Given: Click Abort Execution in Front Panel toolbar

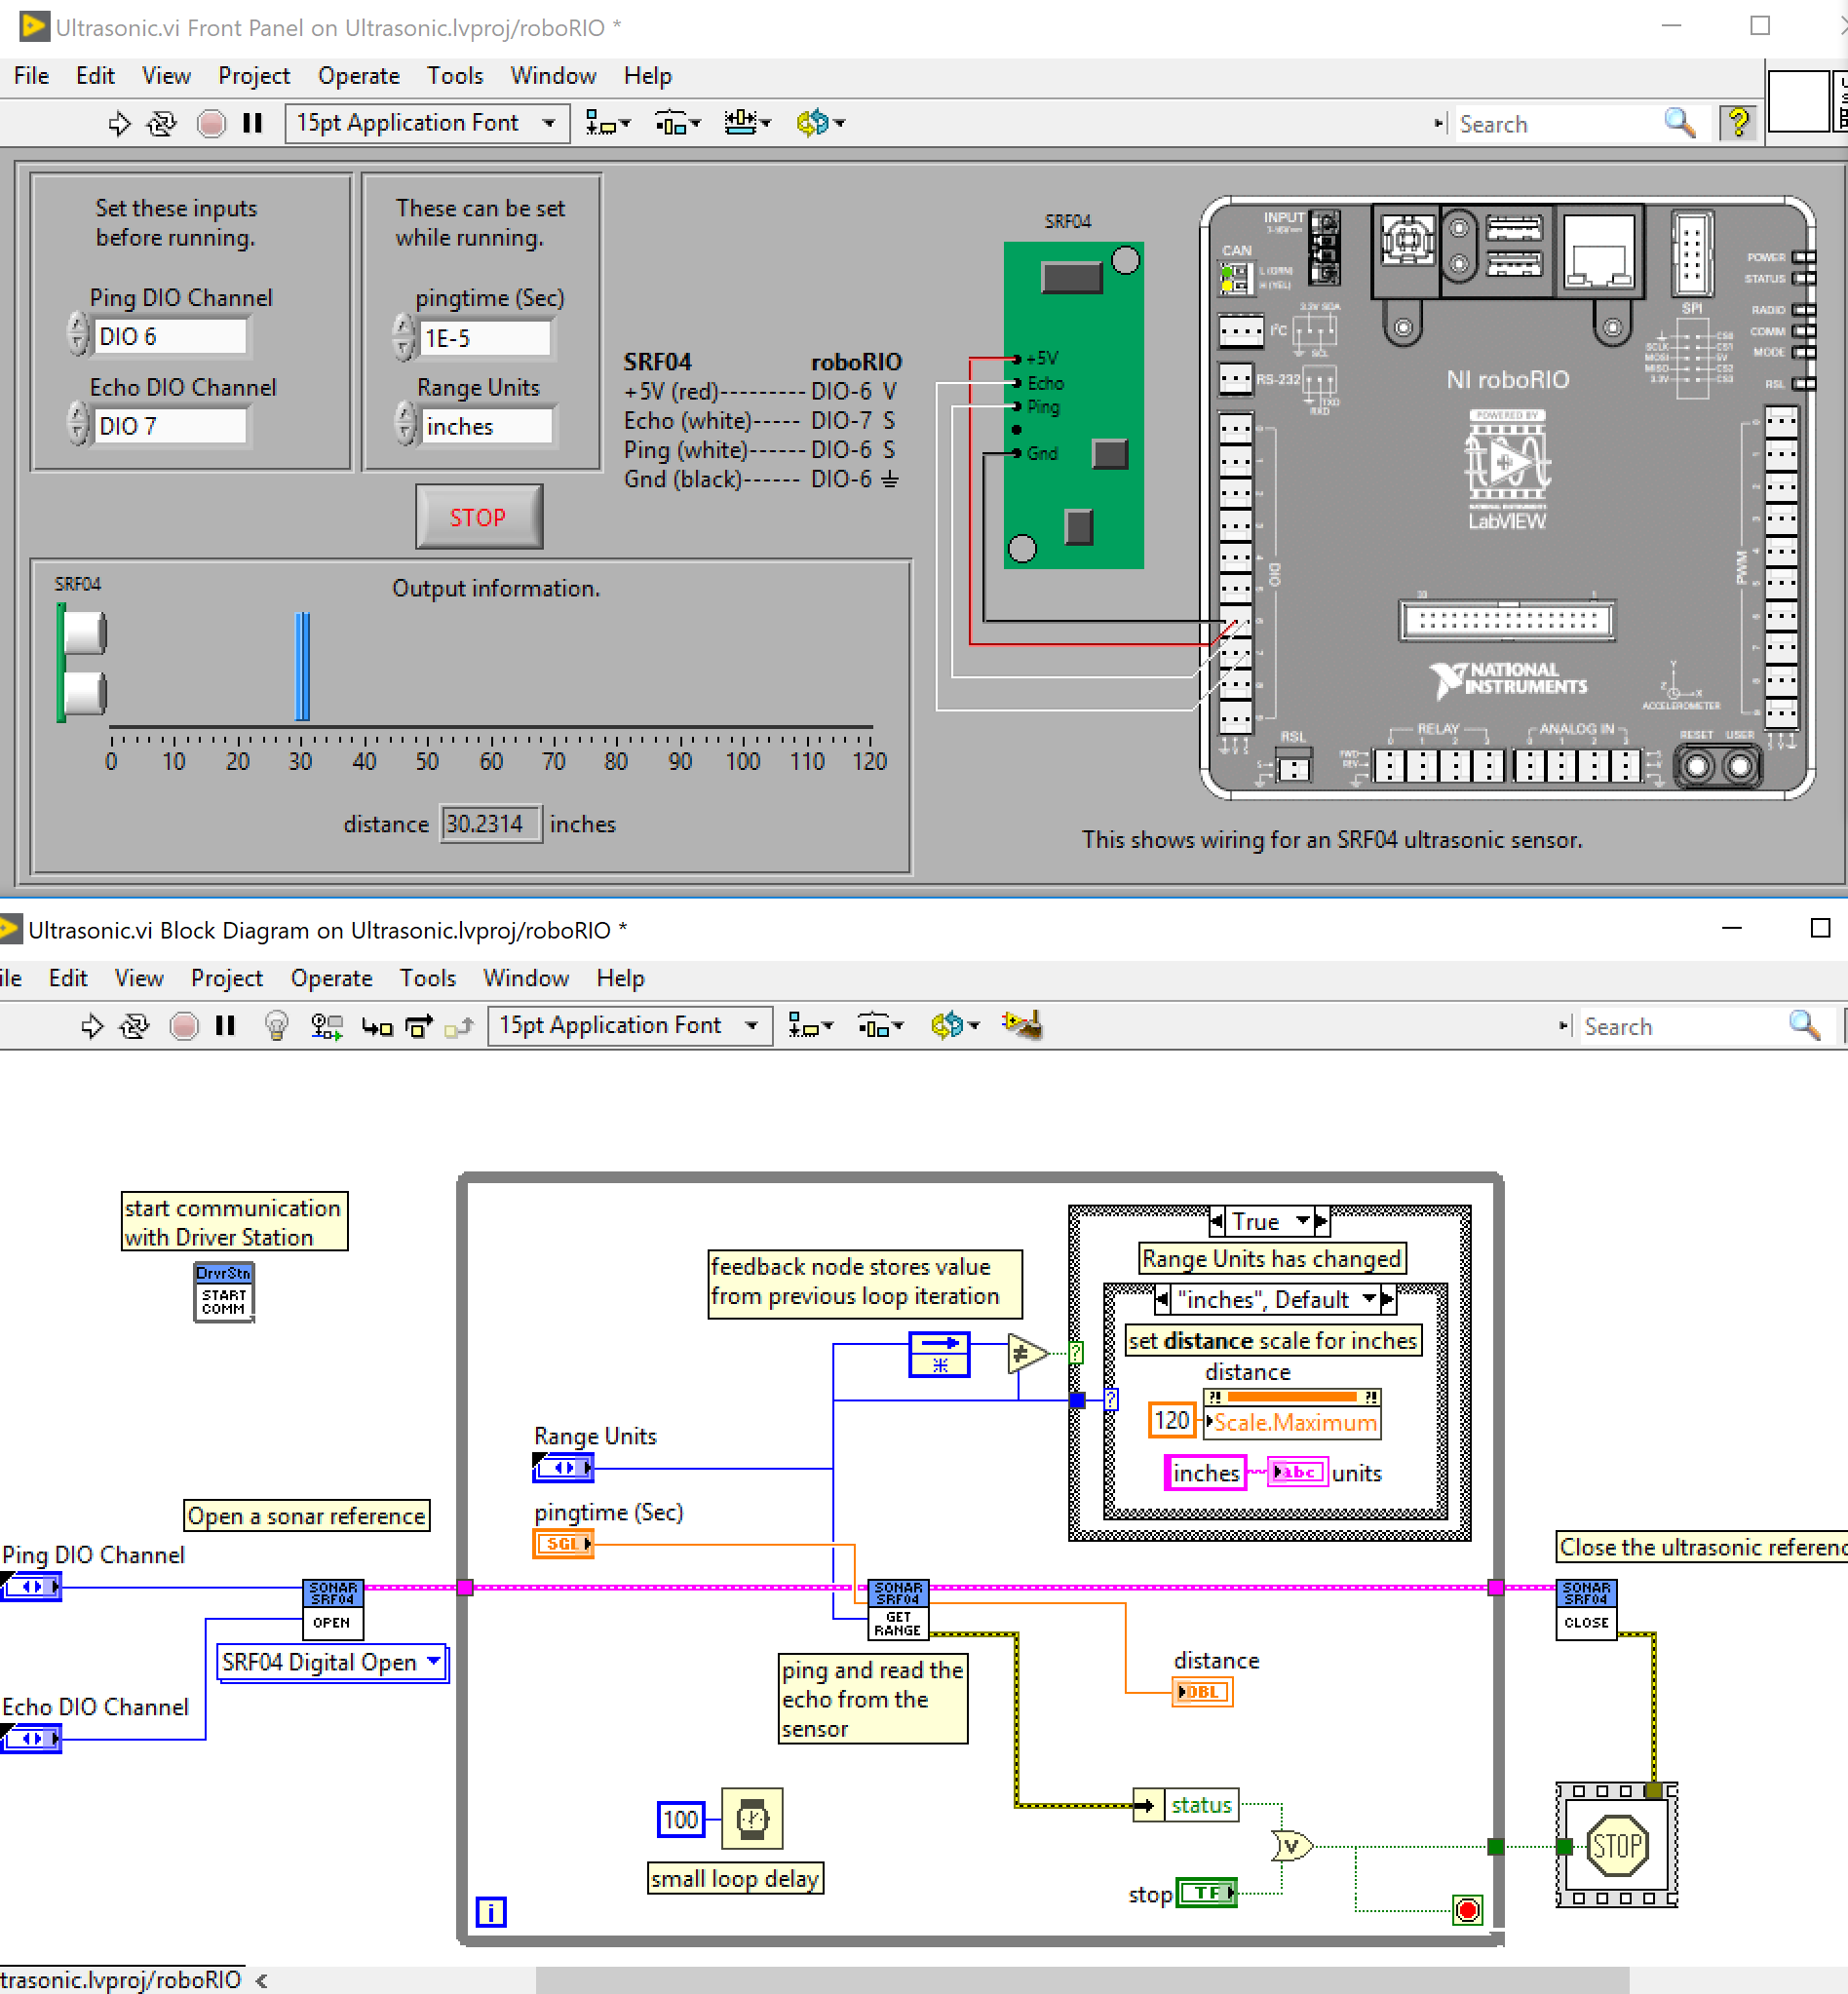Looking at the screenshot, I should point(211,123).
